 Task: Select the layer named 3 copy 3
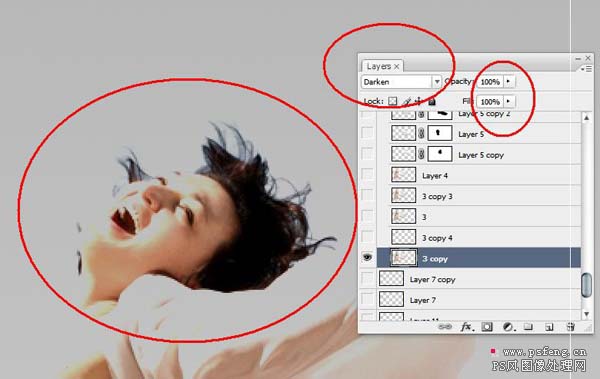pos(437,196)
